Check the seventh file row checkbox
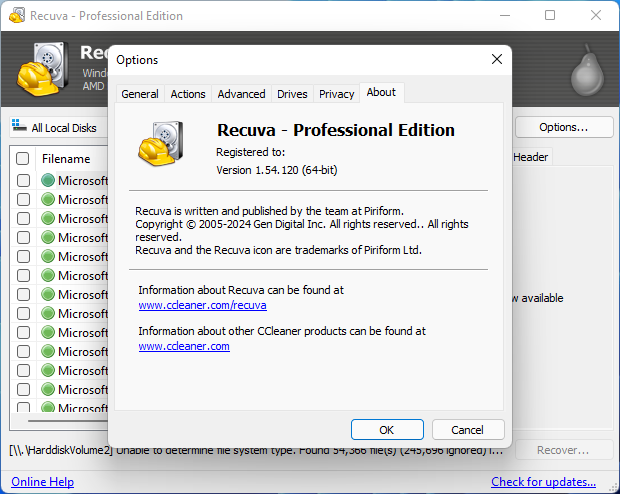620x494 pixels. point(23,294)
